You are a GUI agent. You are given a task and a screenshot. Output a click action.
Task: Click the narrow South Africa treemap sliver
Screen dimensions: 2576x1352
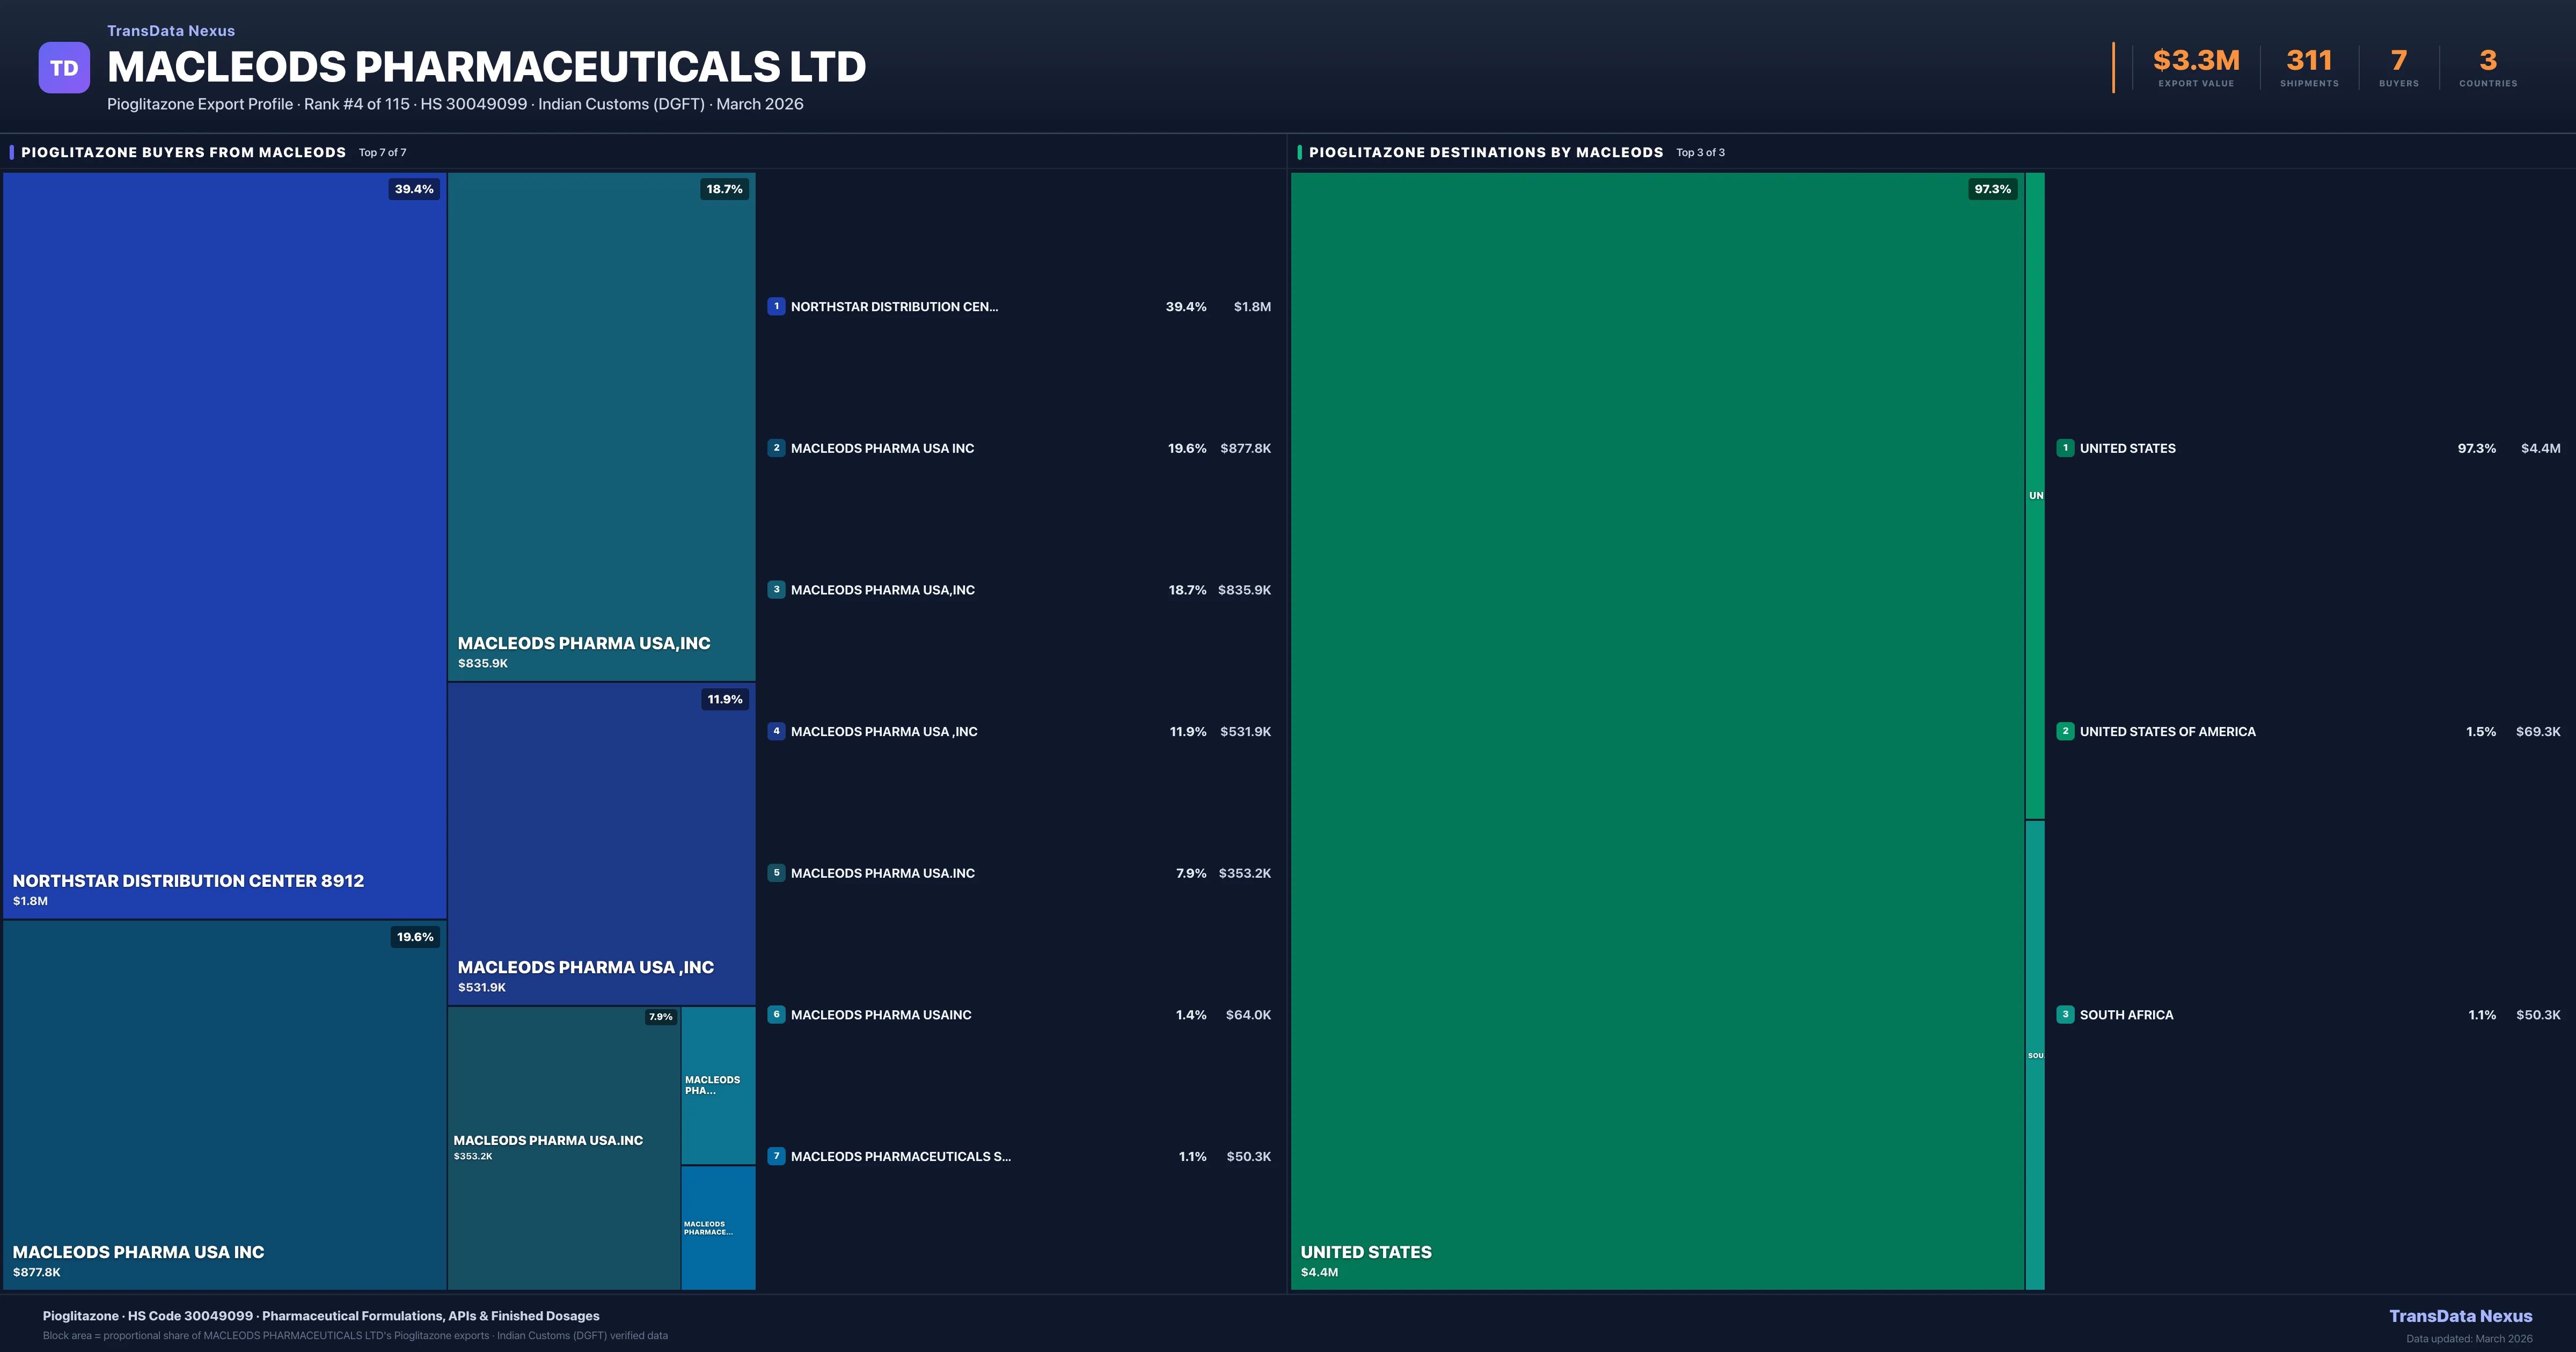pos(2035,1055)
